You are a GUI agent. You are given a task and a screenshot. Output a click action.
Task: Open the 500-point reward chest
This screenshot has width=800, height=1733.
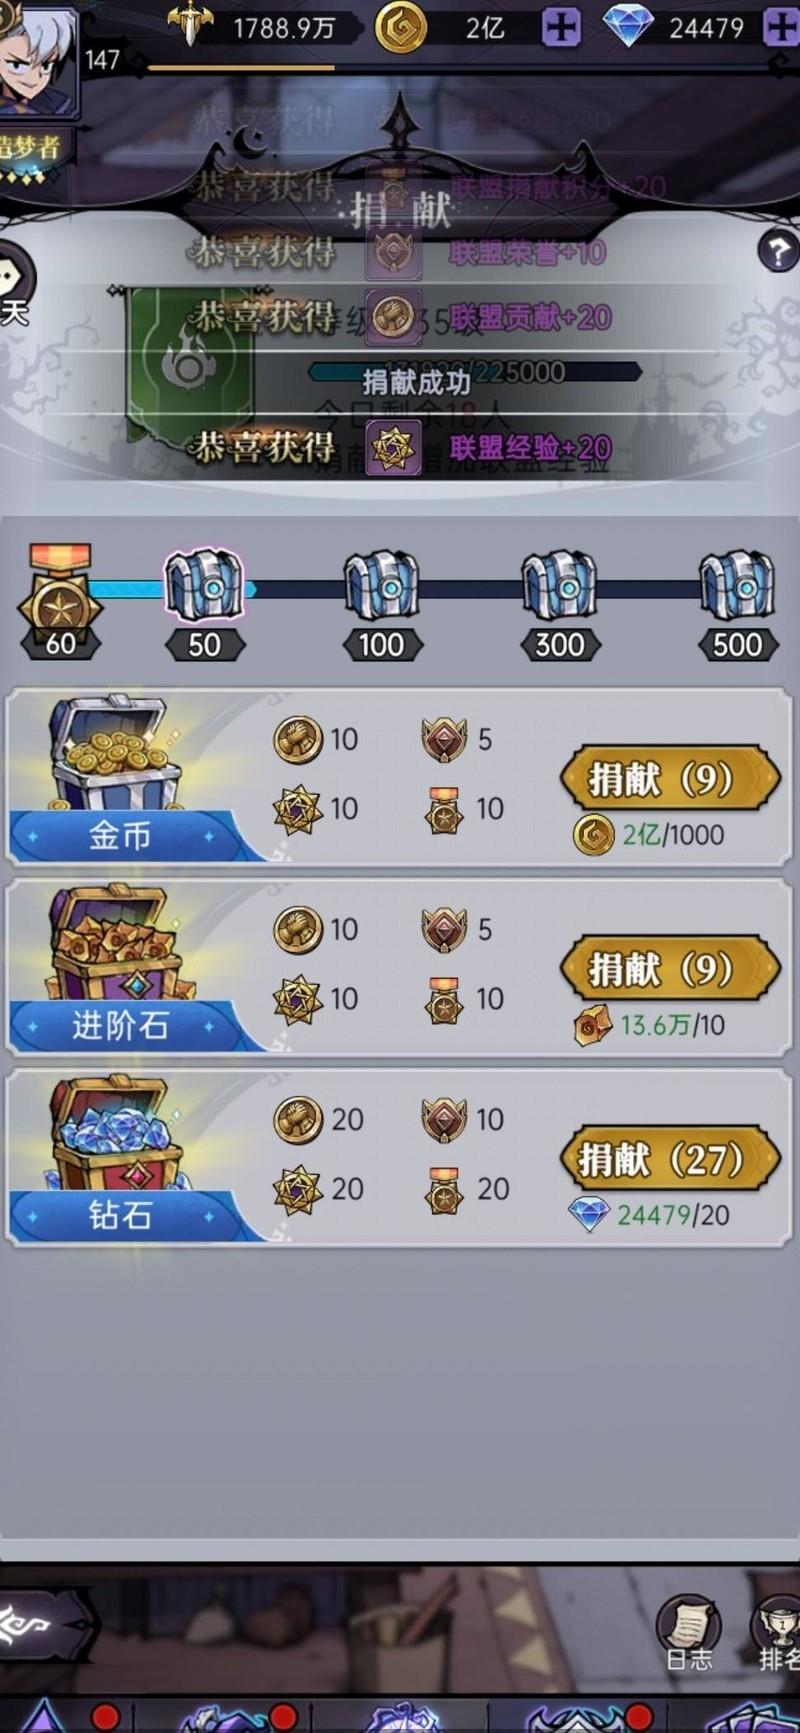pyautogui.click(x=737, y=586)
